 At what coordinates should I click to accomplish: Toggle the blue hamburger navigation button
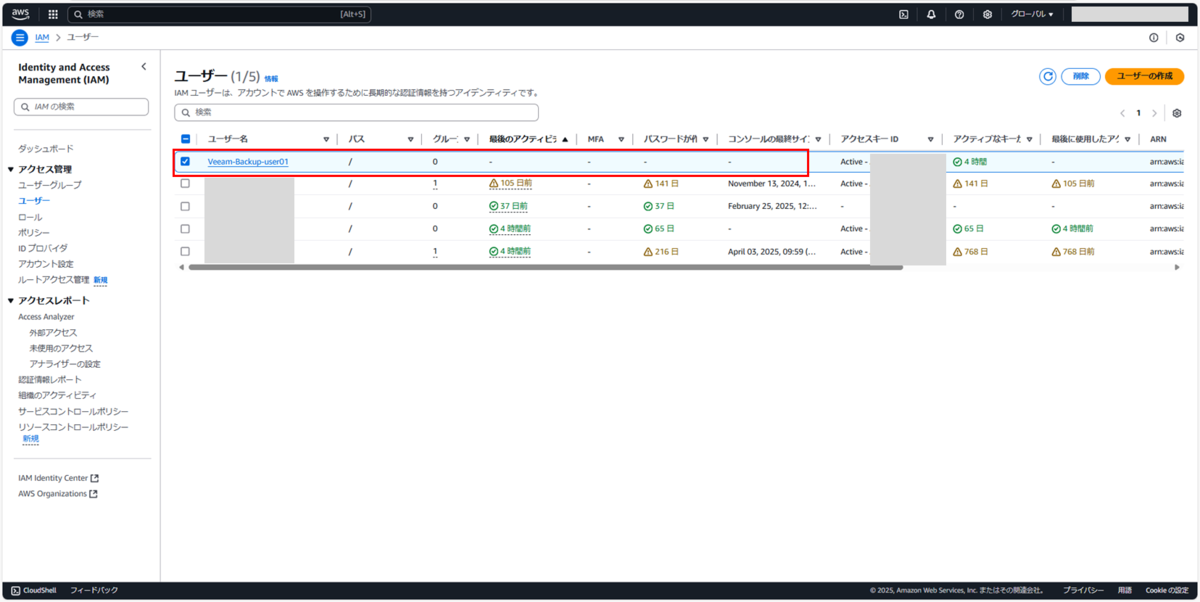tap(20, 37)
